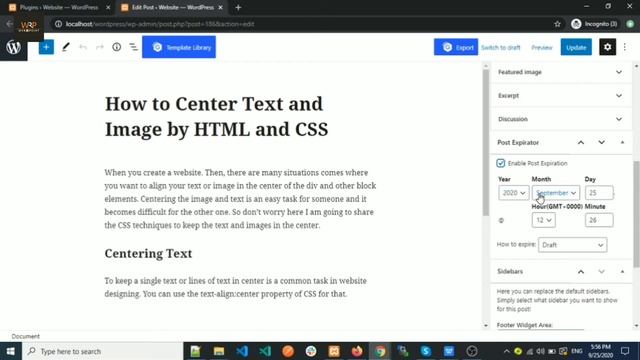Open Skype from the taskbar
The height and width of the screenshot is (360, 640).
[x=426, y=351]
